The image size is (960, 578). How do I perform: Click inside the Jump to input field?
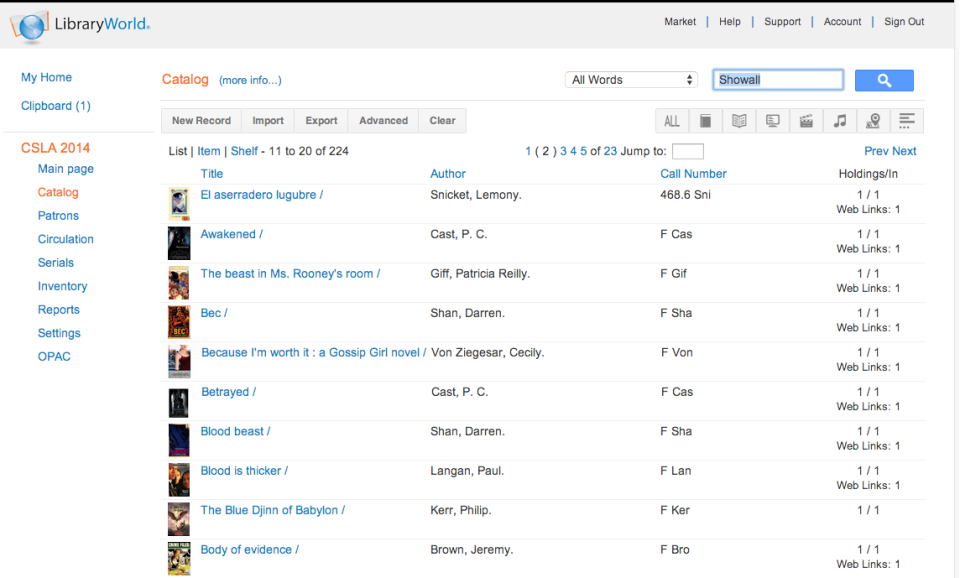(687, 150)
